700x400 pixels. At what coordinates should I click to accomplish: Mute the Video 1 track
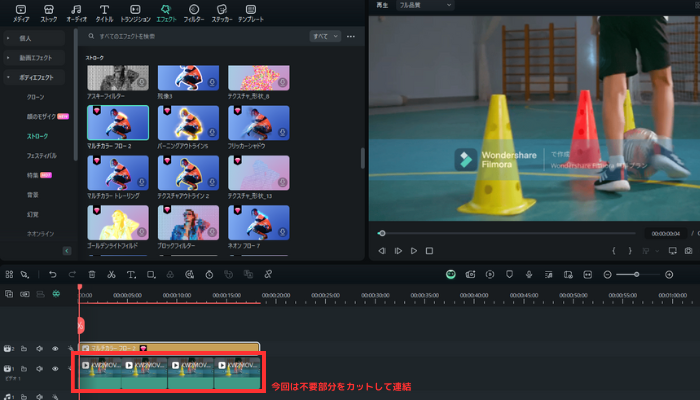pyautogui.click(x=39, y=369)
